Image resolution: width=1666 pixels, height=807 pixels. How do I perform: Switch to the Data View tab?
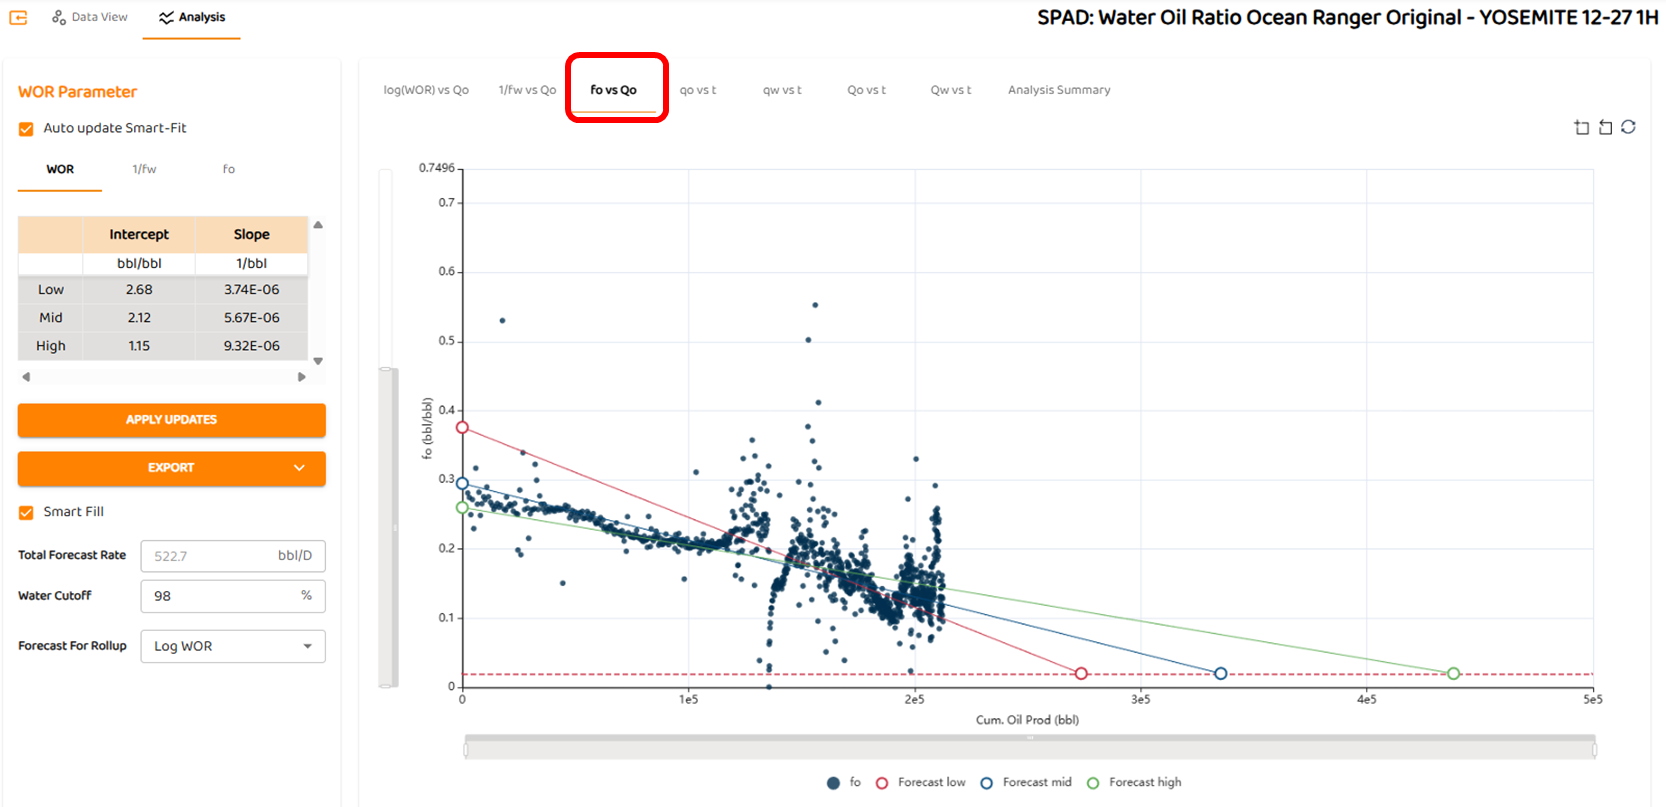(90, 17)
